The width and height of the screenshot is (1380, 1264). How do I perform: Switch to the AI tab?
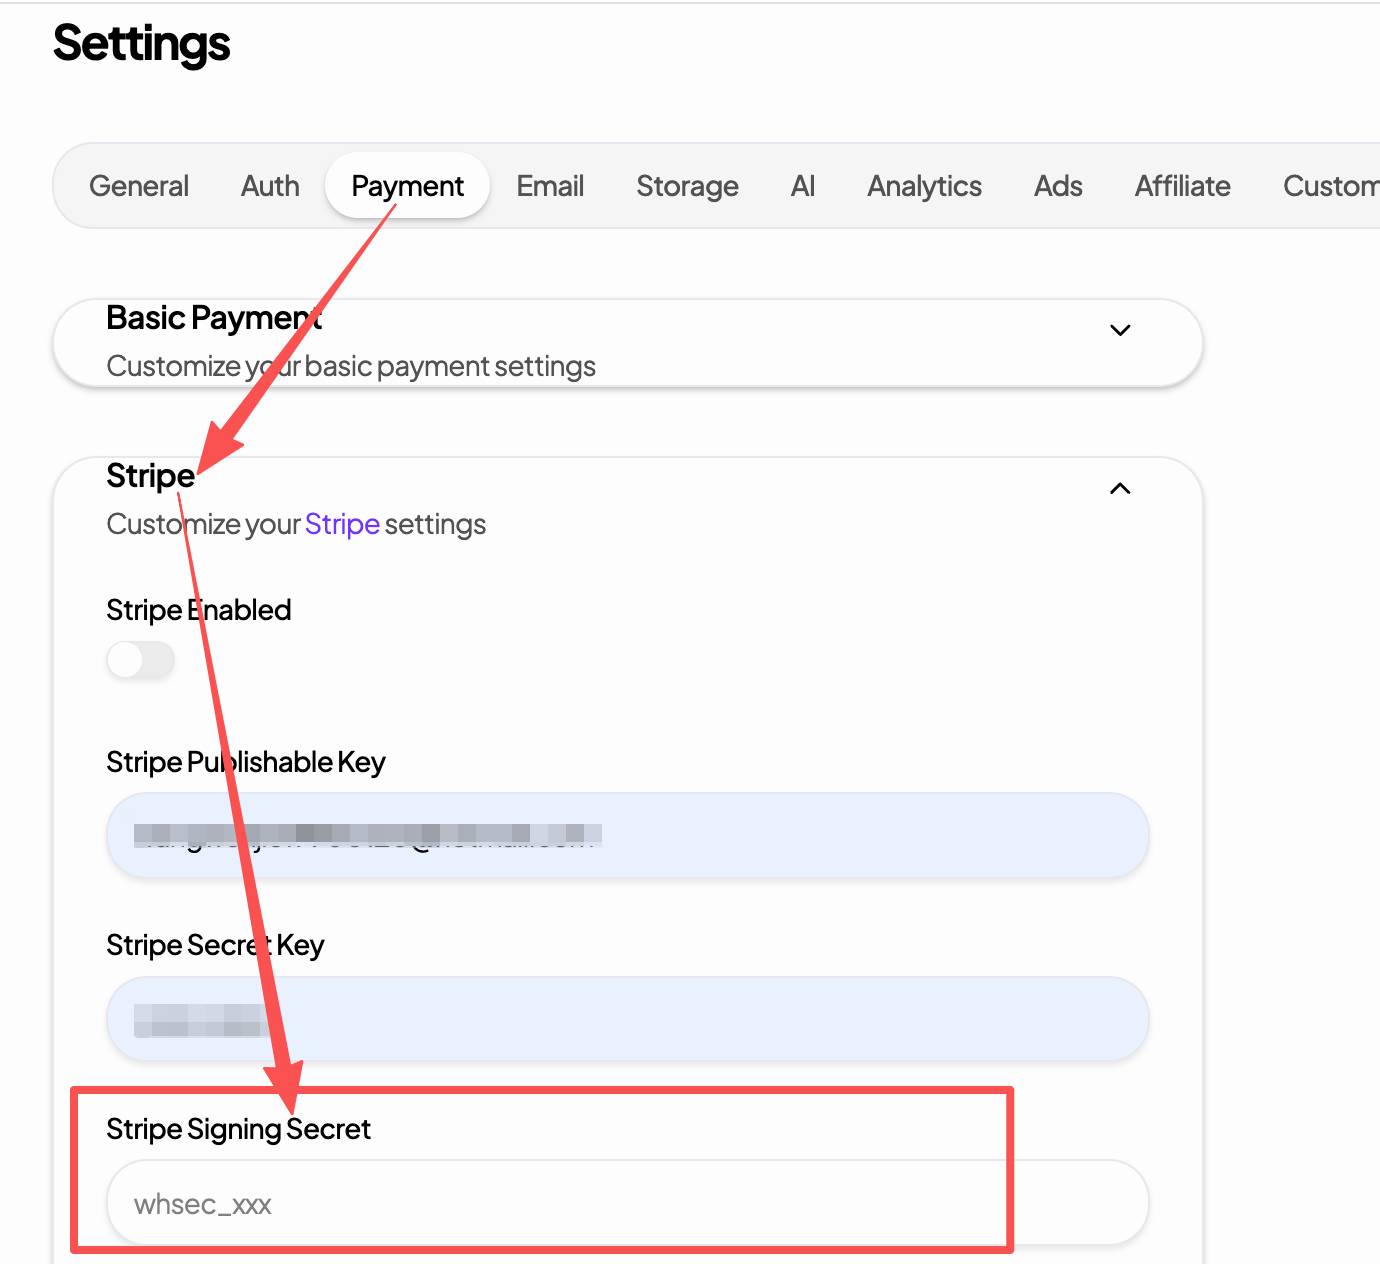tap(803, 186)
